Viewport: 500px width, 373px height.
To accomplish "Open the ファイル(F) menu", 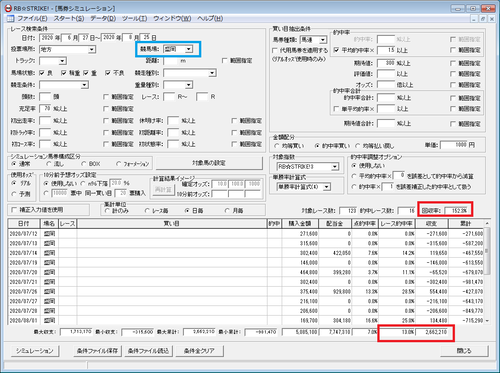I will tap(33, 19).
